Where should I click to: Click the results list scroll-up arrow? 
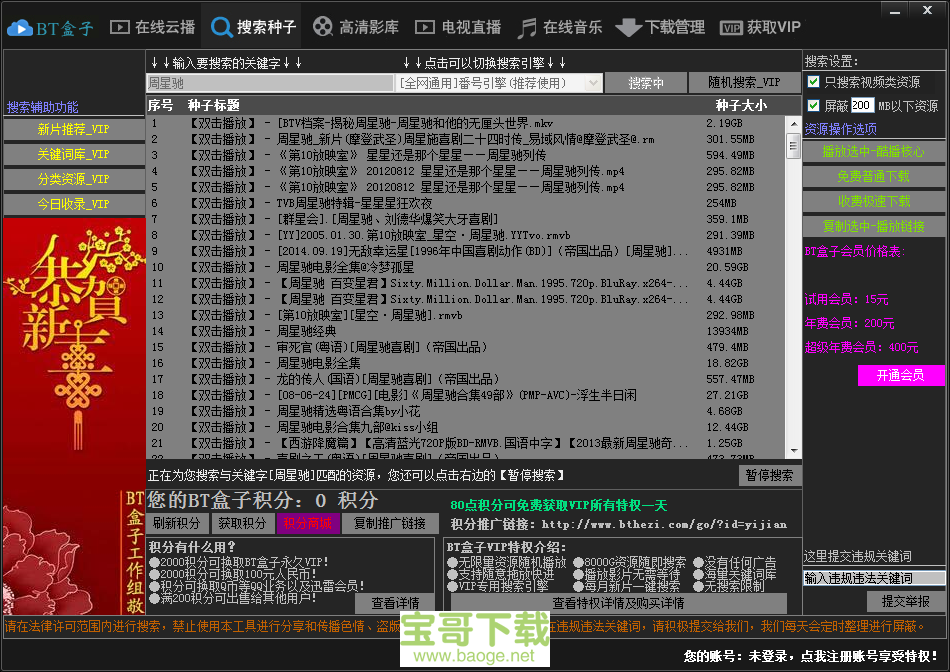pyautogui.click(x=793, y=124)
